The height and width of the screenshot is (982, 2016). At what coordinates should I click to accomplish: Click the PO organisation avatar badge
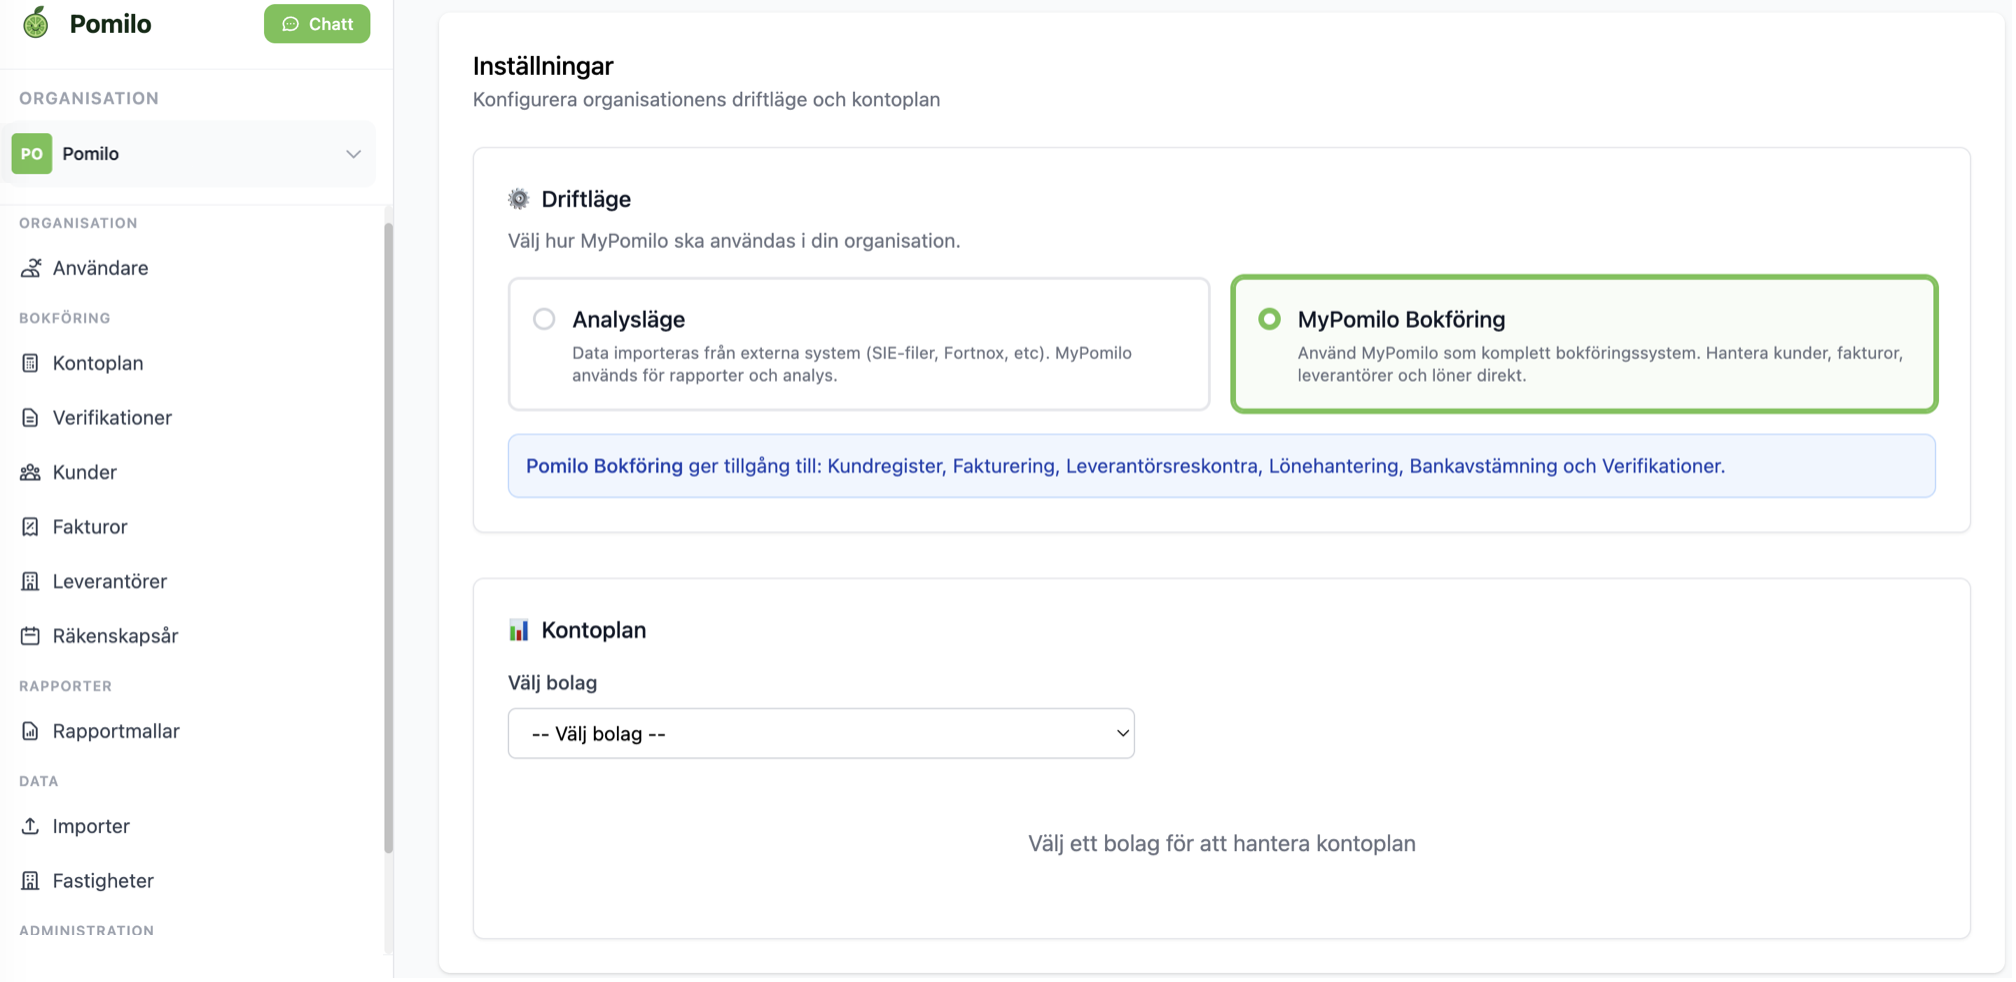click(32, 154)
